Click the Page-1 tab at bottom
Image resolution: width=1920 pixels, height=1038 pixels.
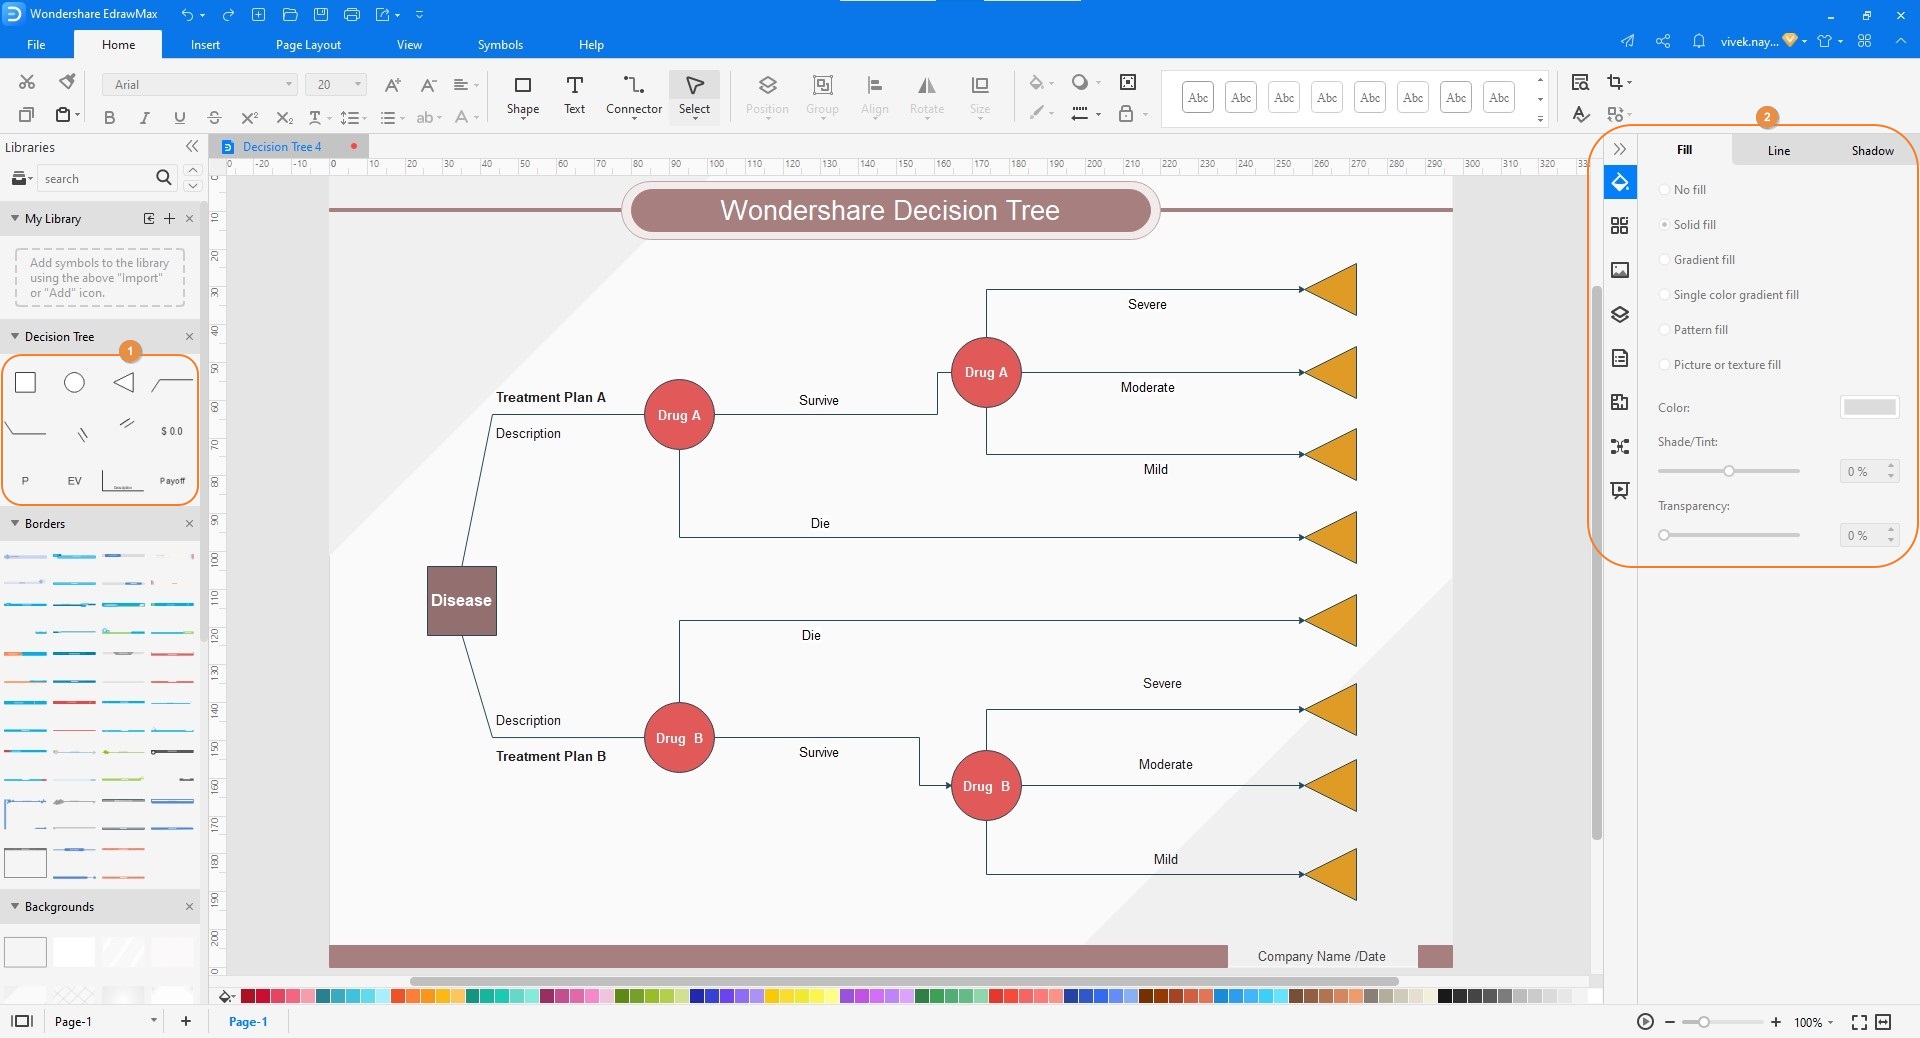248,1021
